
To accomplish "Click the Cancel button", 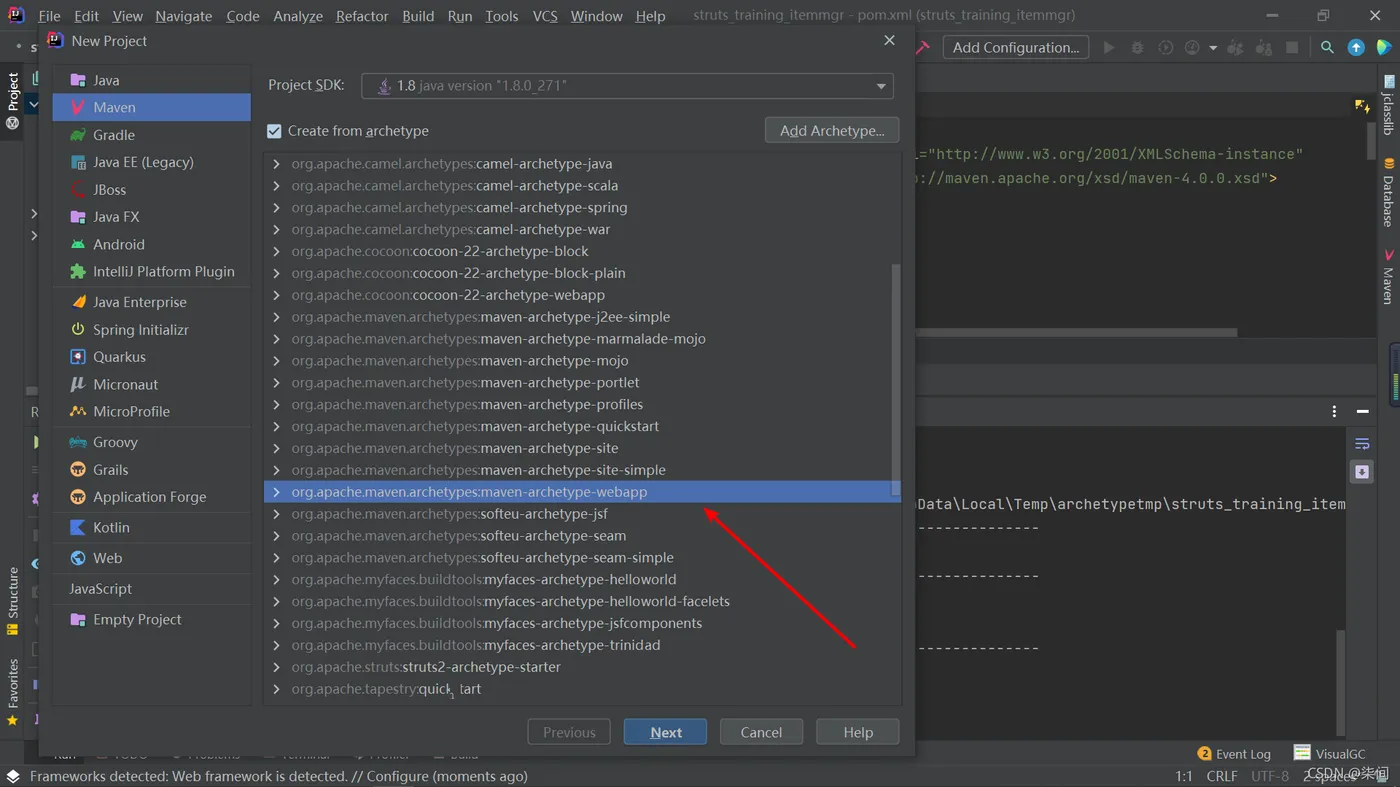I will click(761, 732).
